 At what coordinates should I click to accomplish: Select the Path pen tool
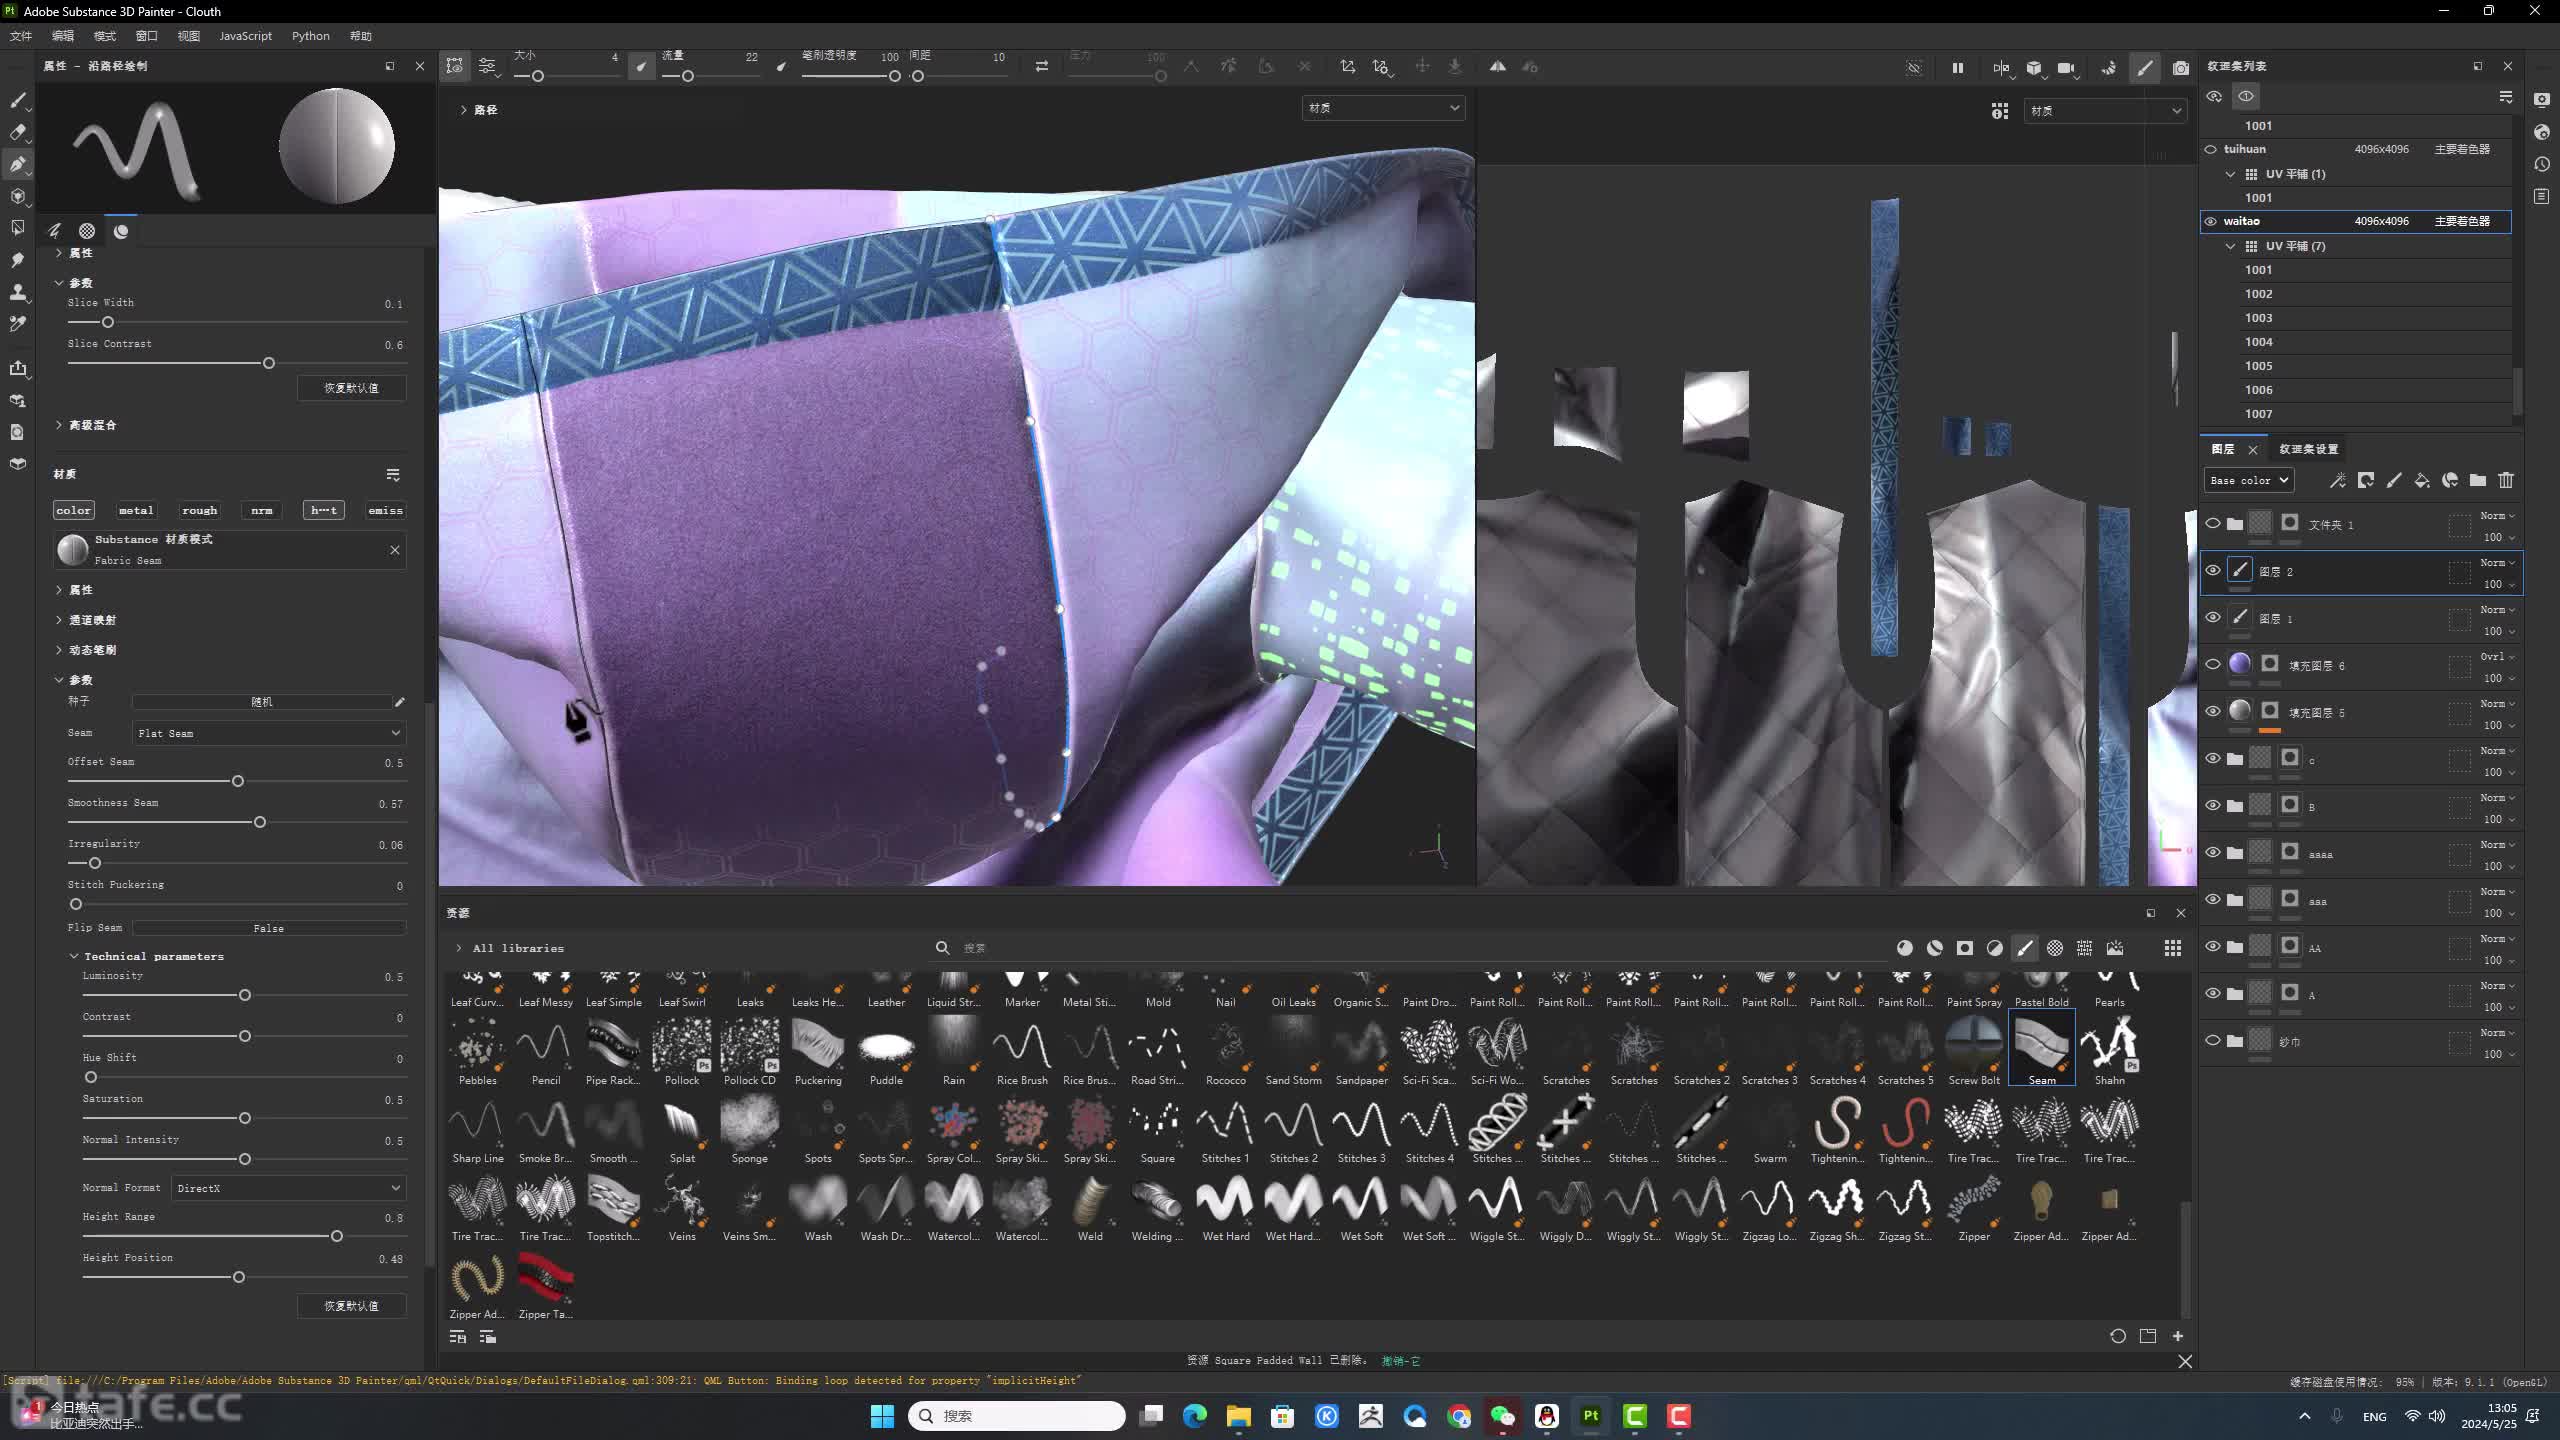pyautogui.click(x=18, y=164)
